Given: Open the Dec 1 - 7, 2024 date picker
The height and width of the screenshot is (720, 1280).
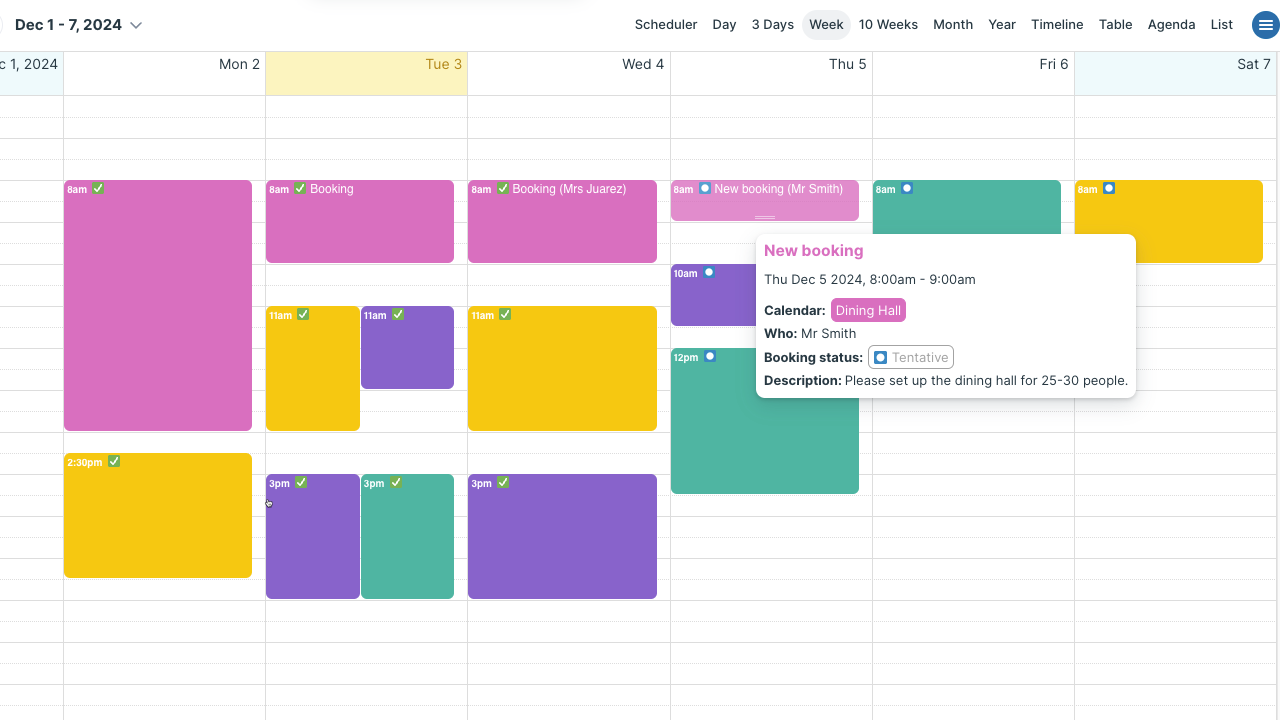Looking at the screenshot, I should coord(79,25).
